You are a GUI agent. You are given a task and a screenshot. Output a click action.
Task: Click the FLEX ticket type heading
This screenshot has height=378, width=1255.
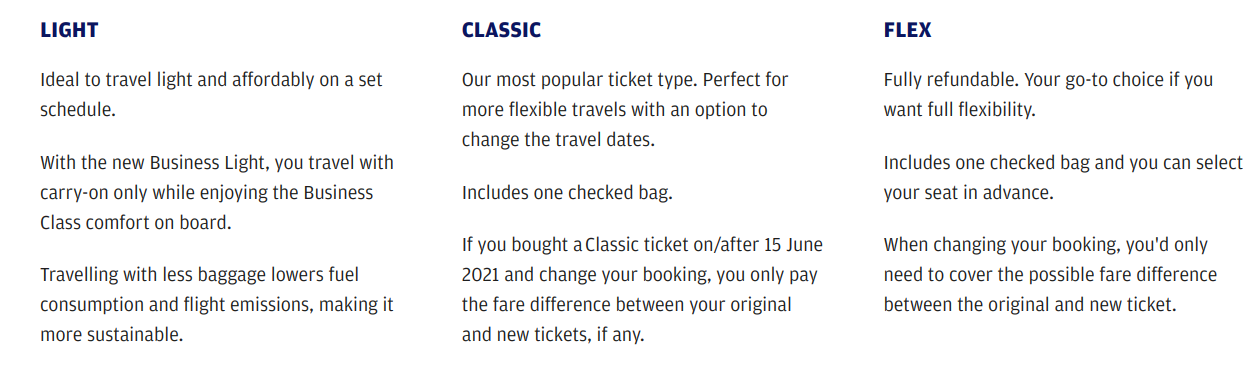(x=907, y=30)
